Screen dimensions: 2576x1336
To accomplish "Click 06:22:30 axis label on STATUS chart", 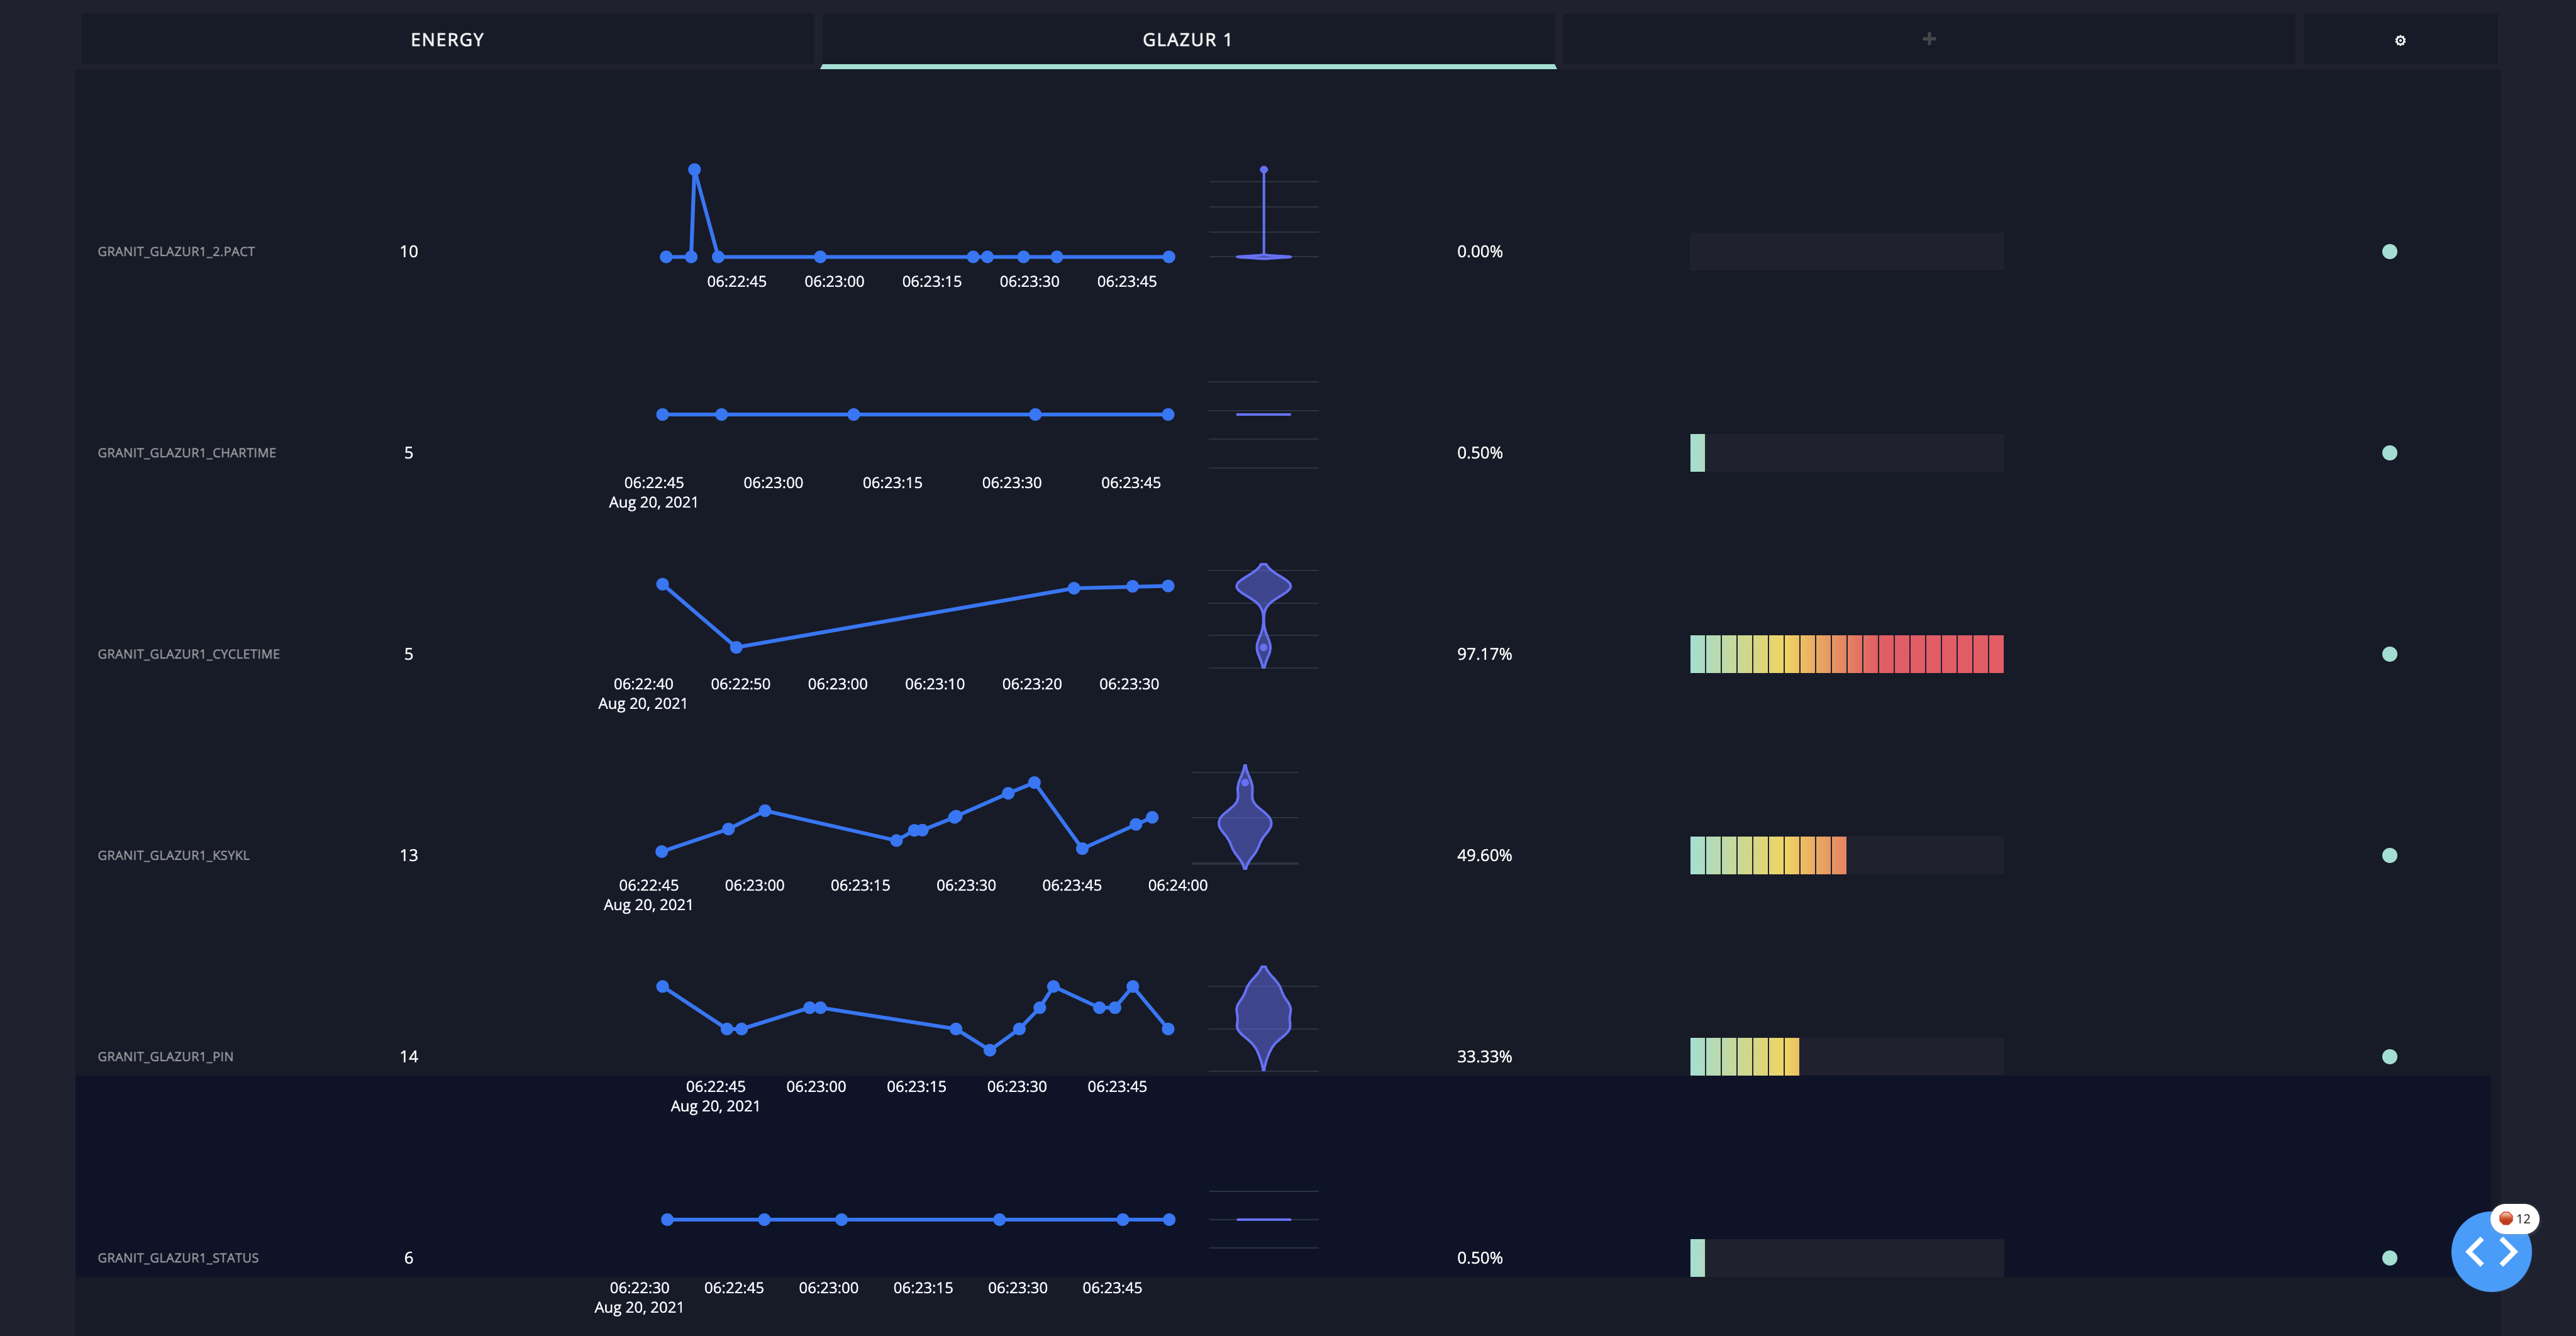I will [x=639, y=1287].
